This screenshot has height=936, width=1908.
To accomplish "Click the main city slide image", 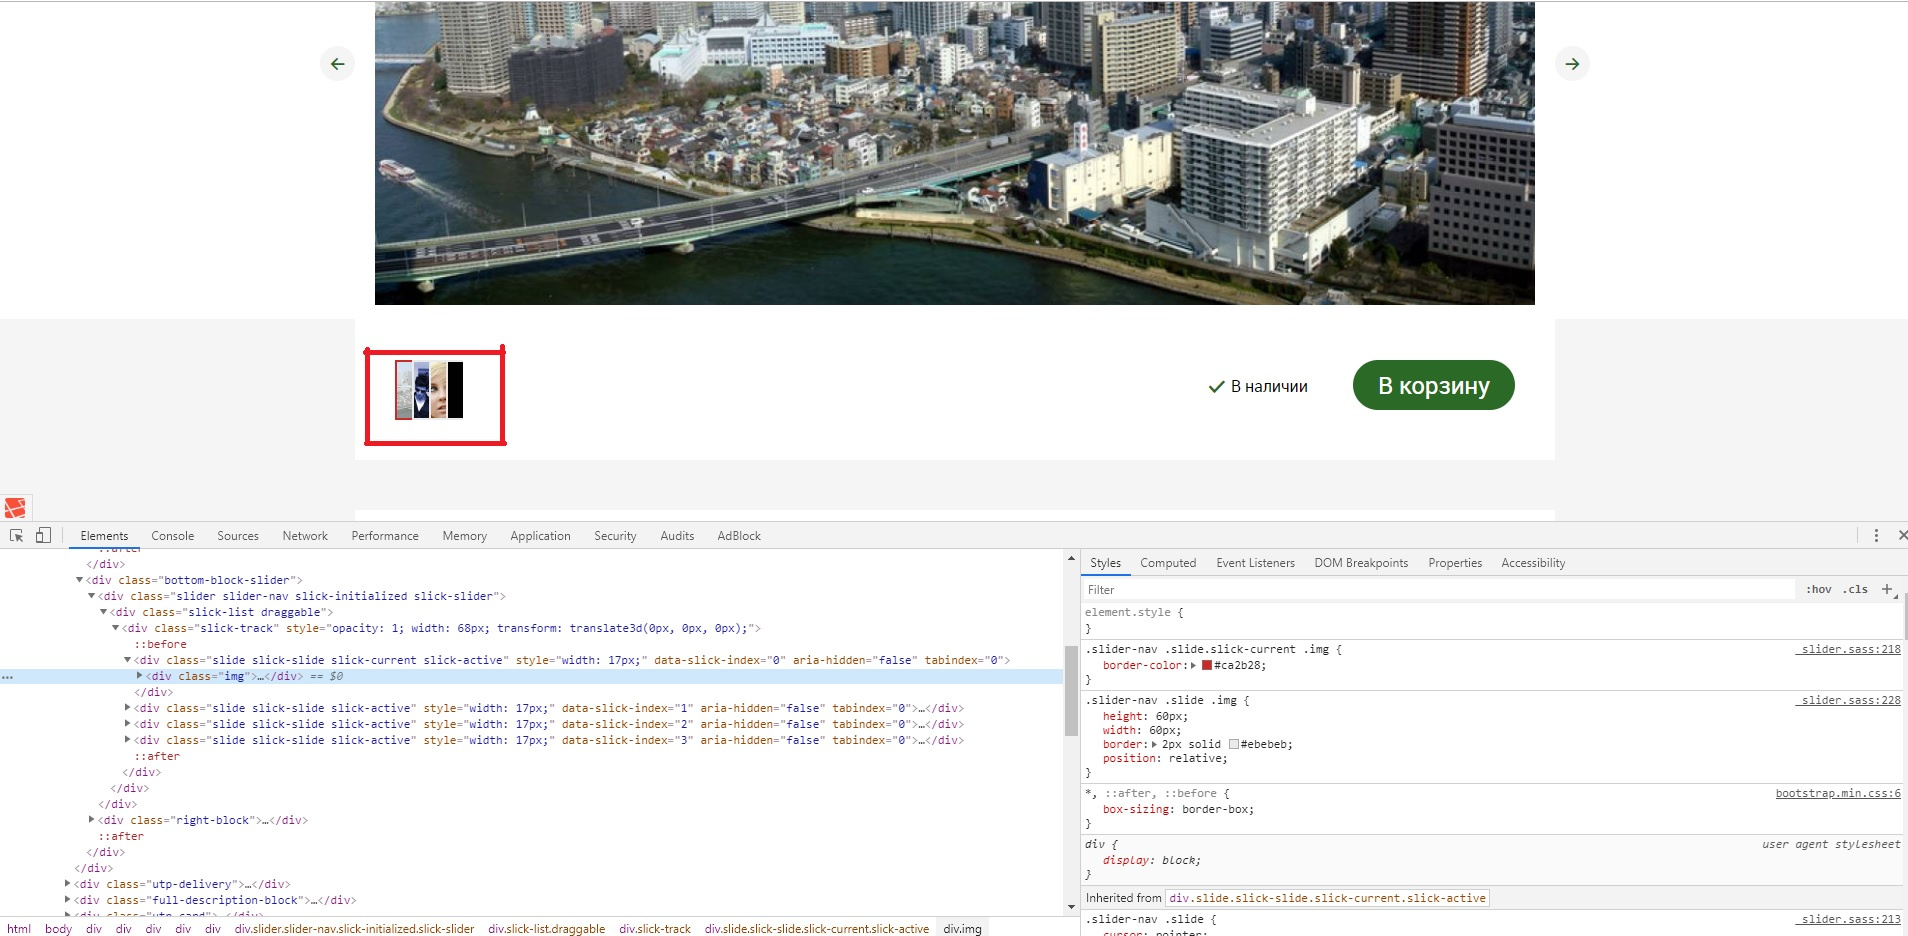I will pos(954,152).
